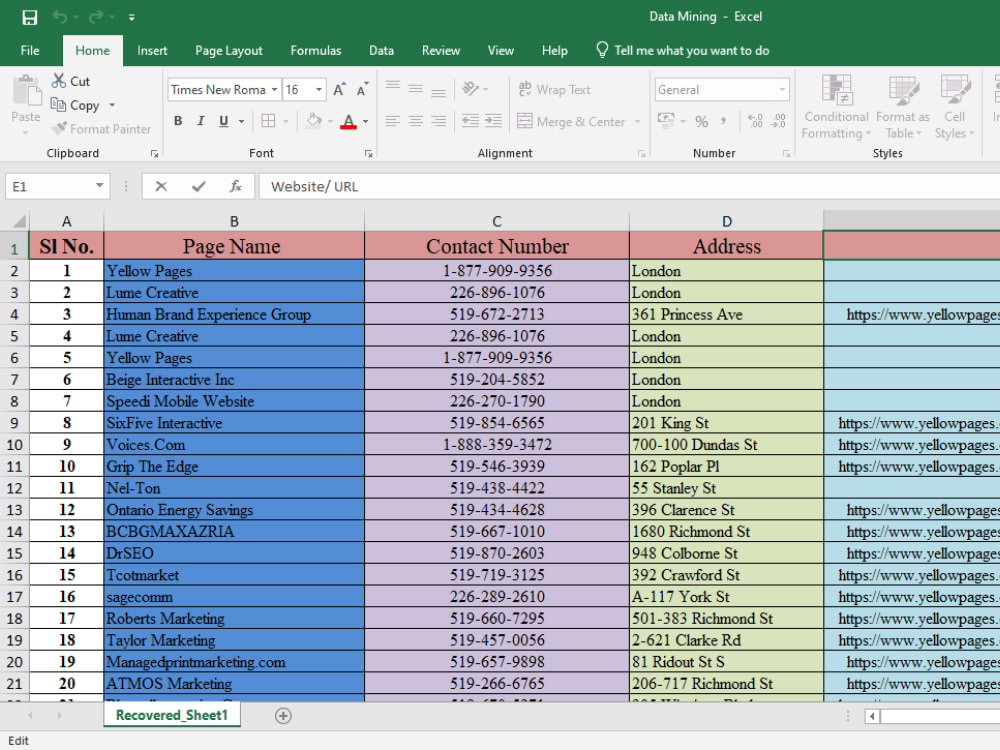Viewport: 1000px width, 750px height.
Task: Click the Align Right icon
Action: click(x=438, y=121)
